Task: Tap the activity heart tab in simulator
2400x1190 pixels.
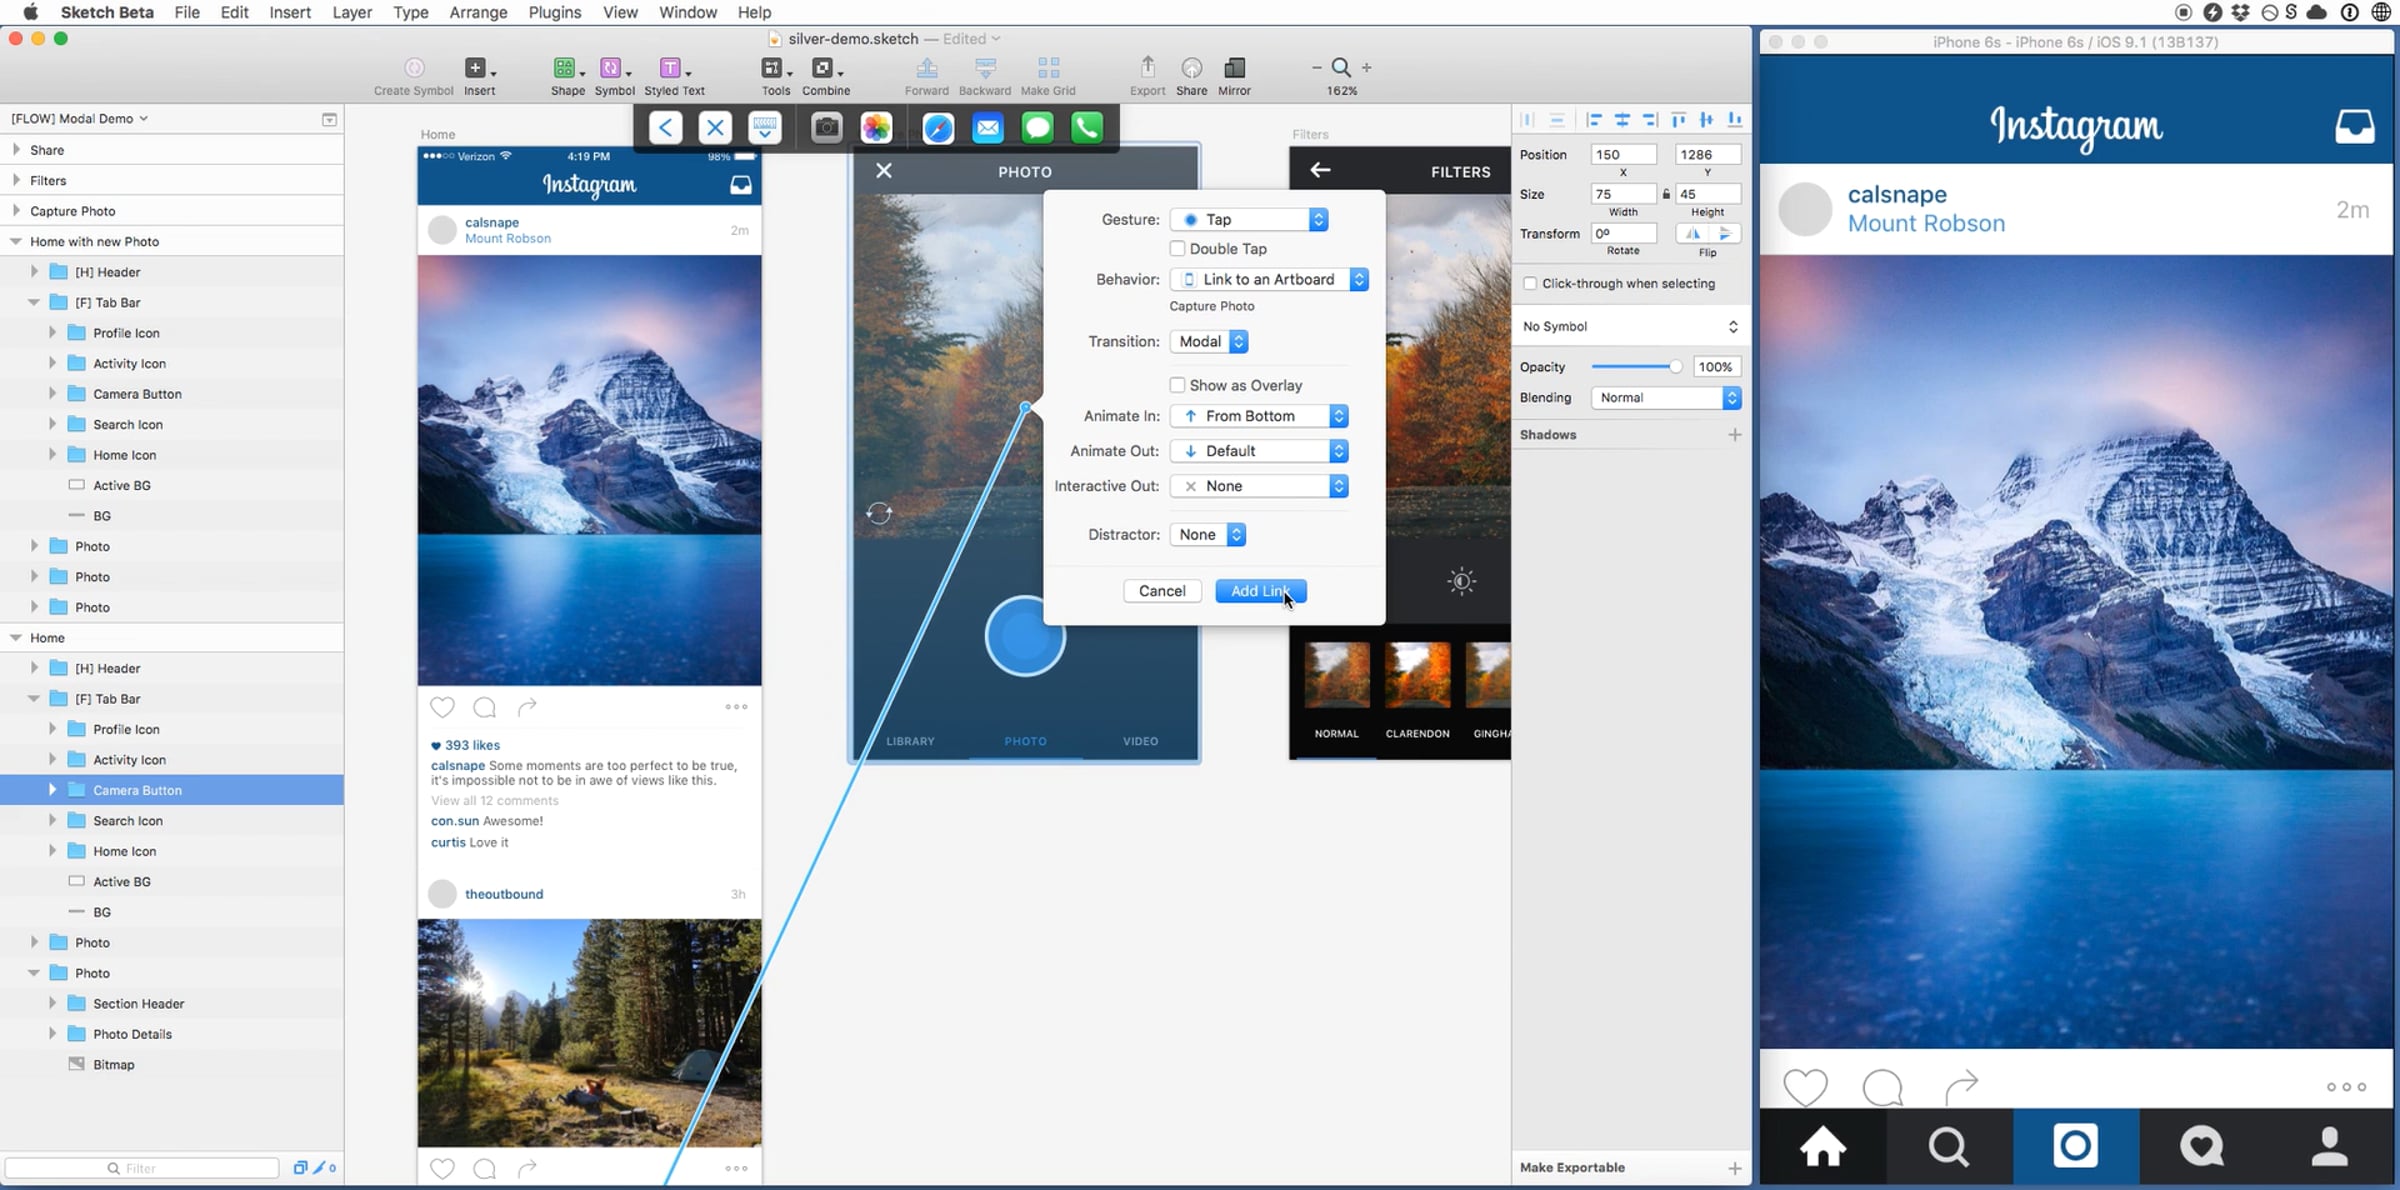Action: 2202,1147
